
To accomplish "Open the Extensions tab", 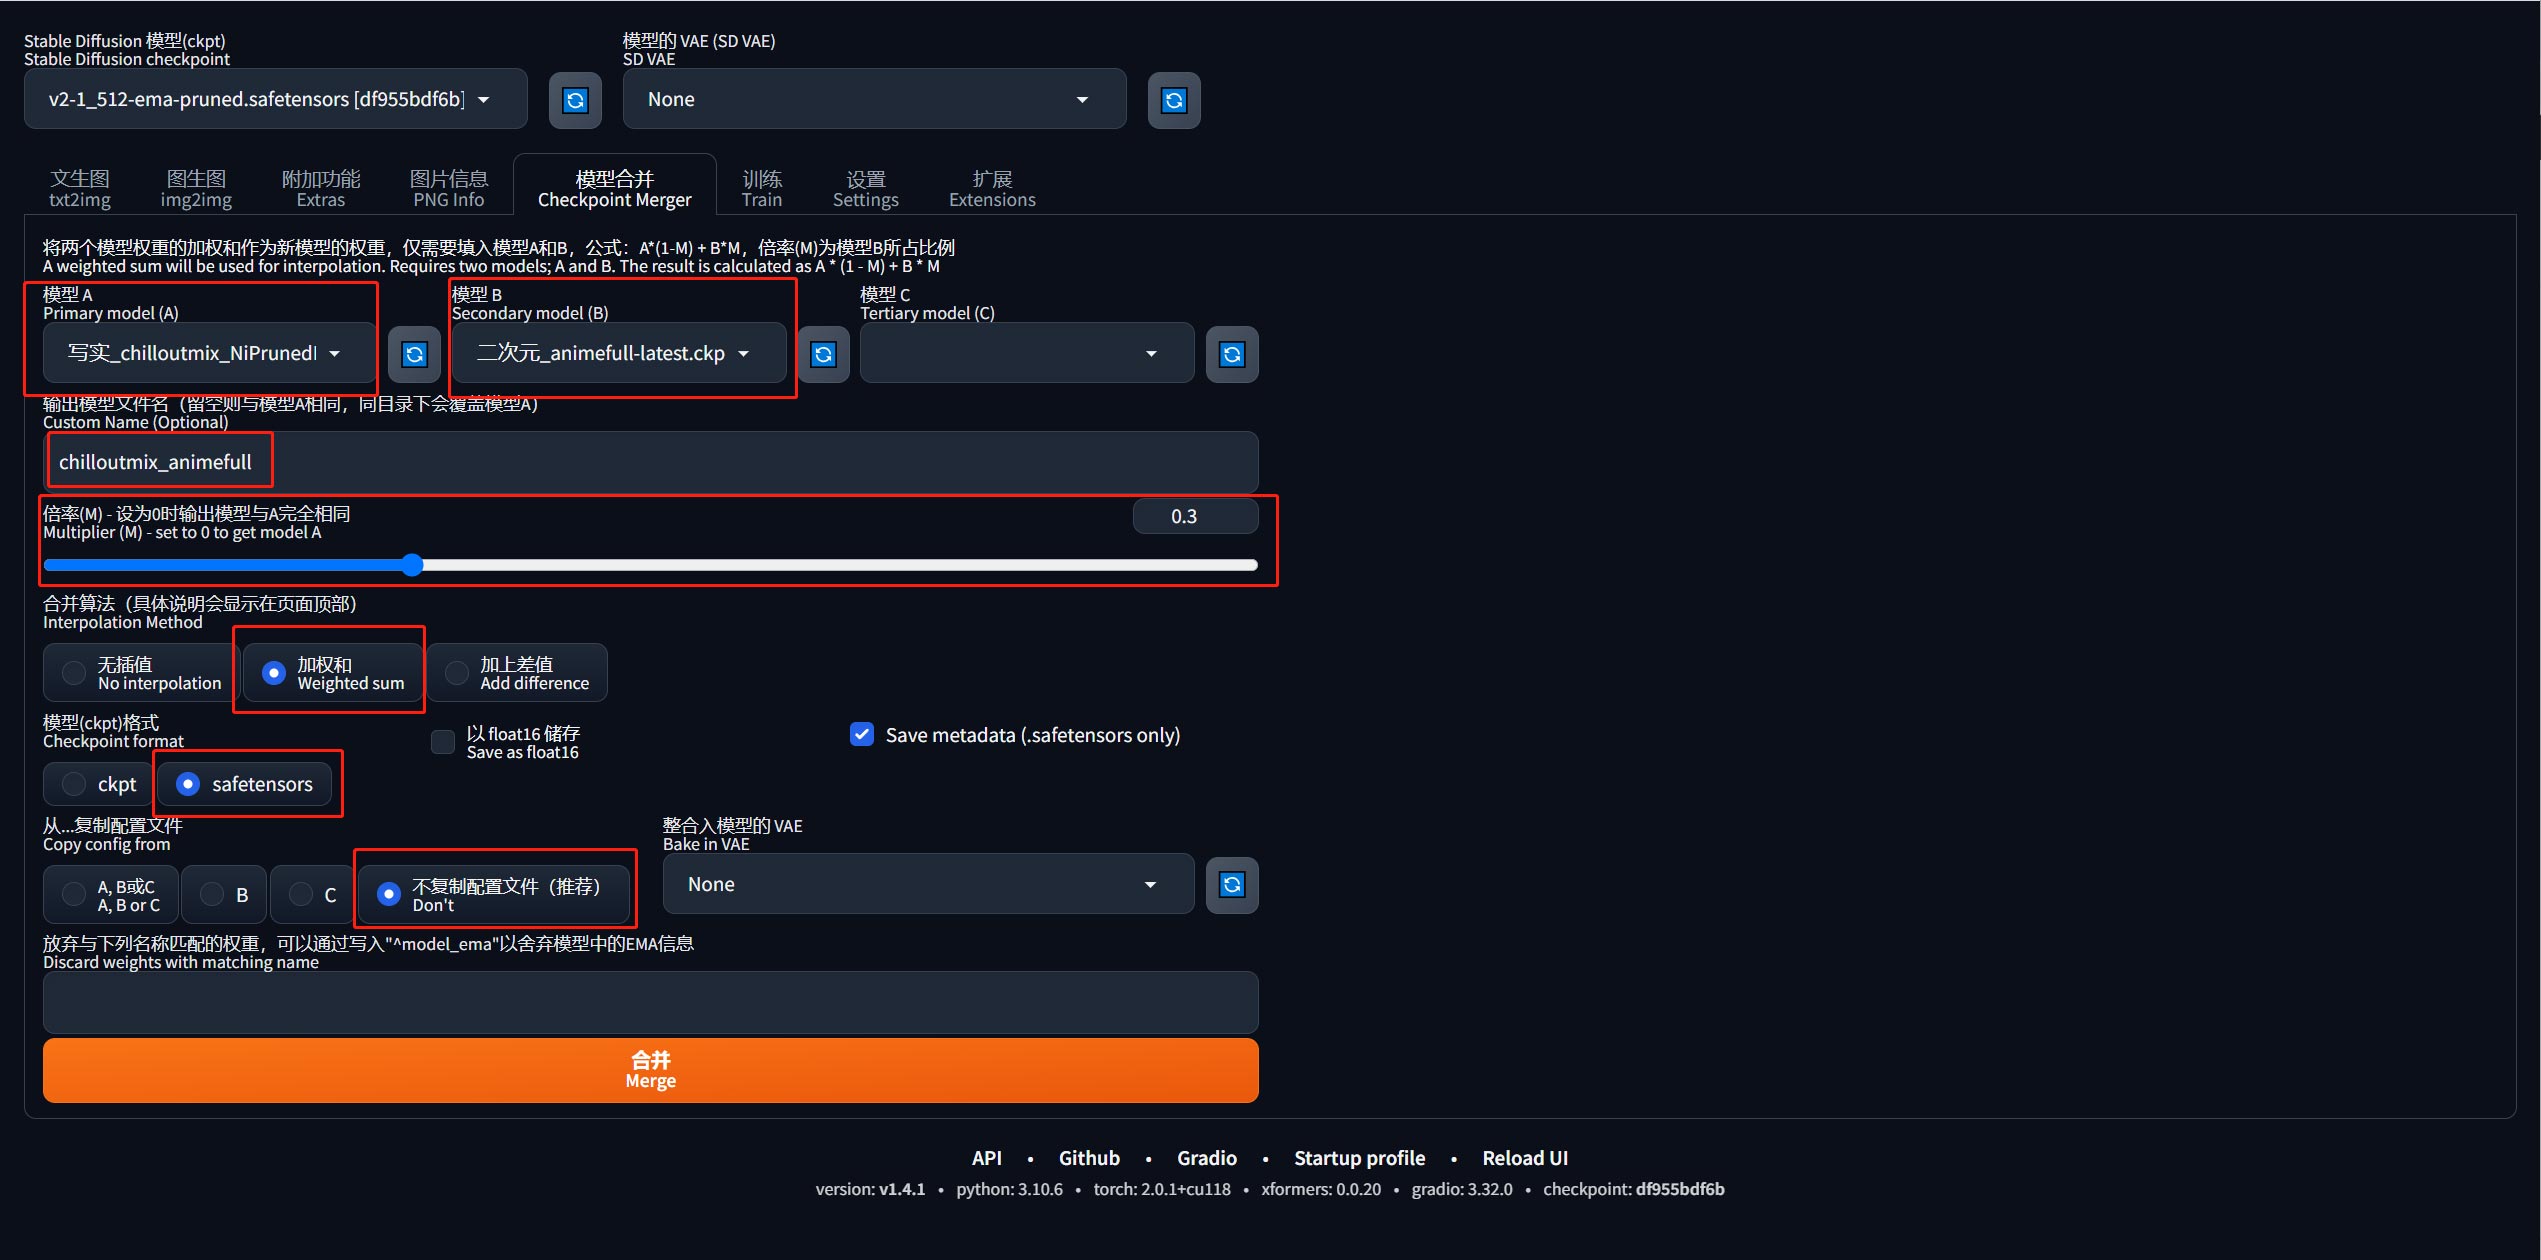I will pos(992,188).
